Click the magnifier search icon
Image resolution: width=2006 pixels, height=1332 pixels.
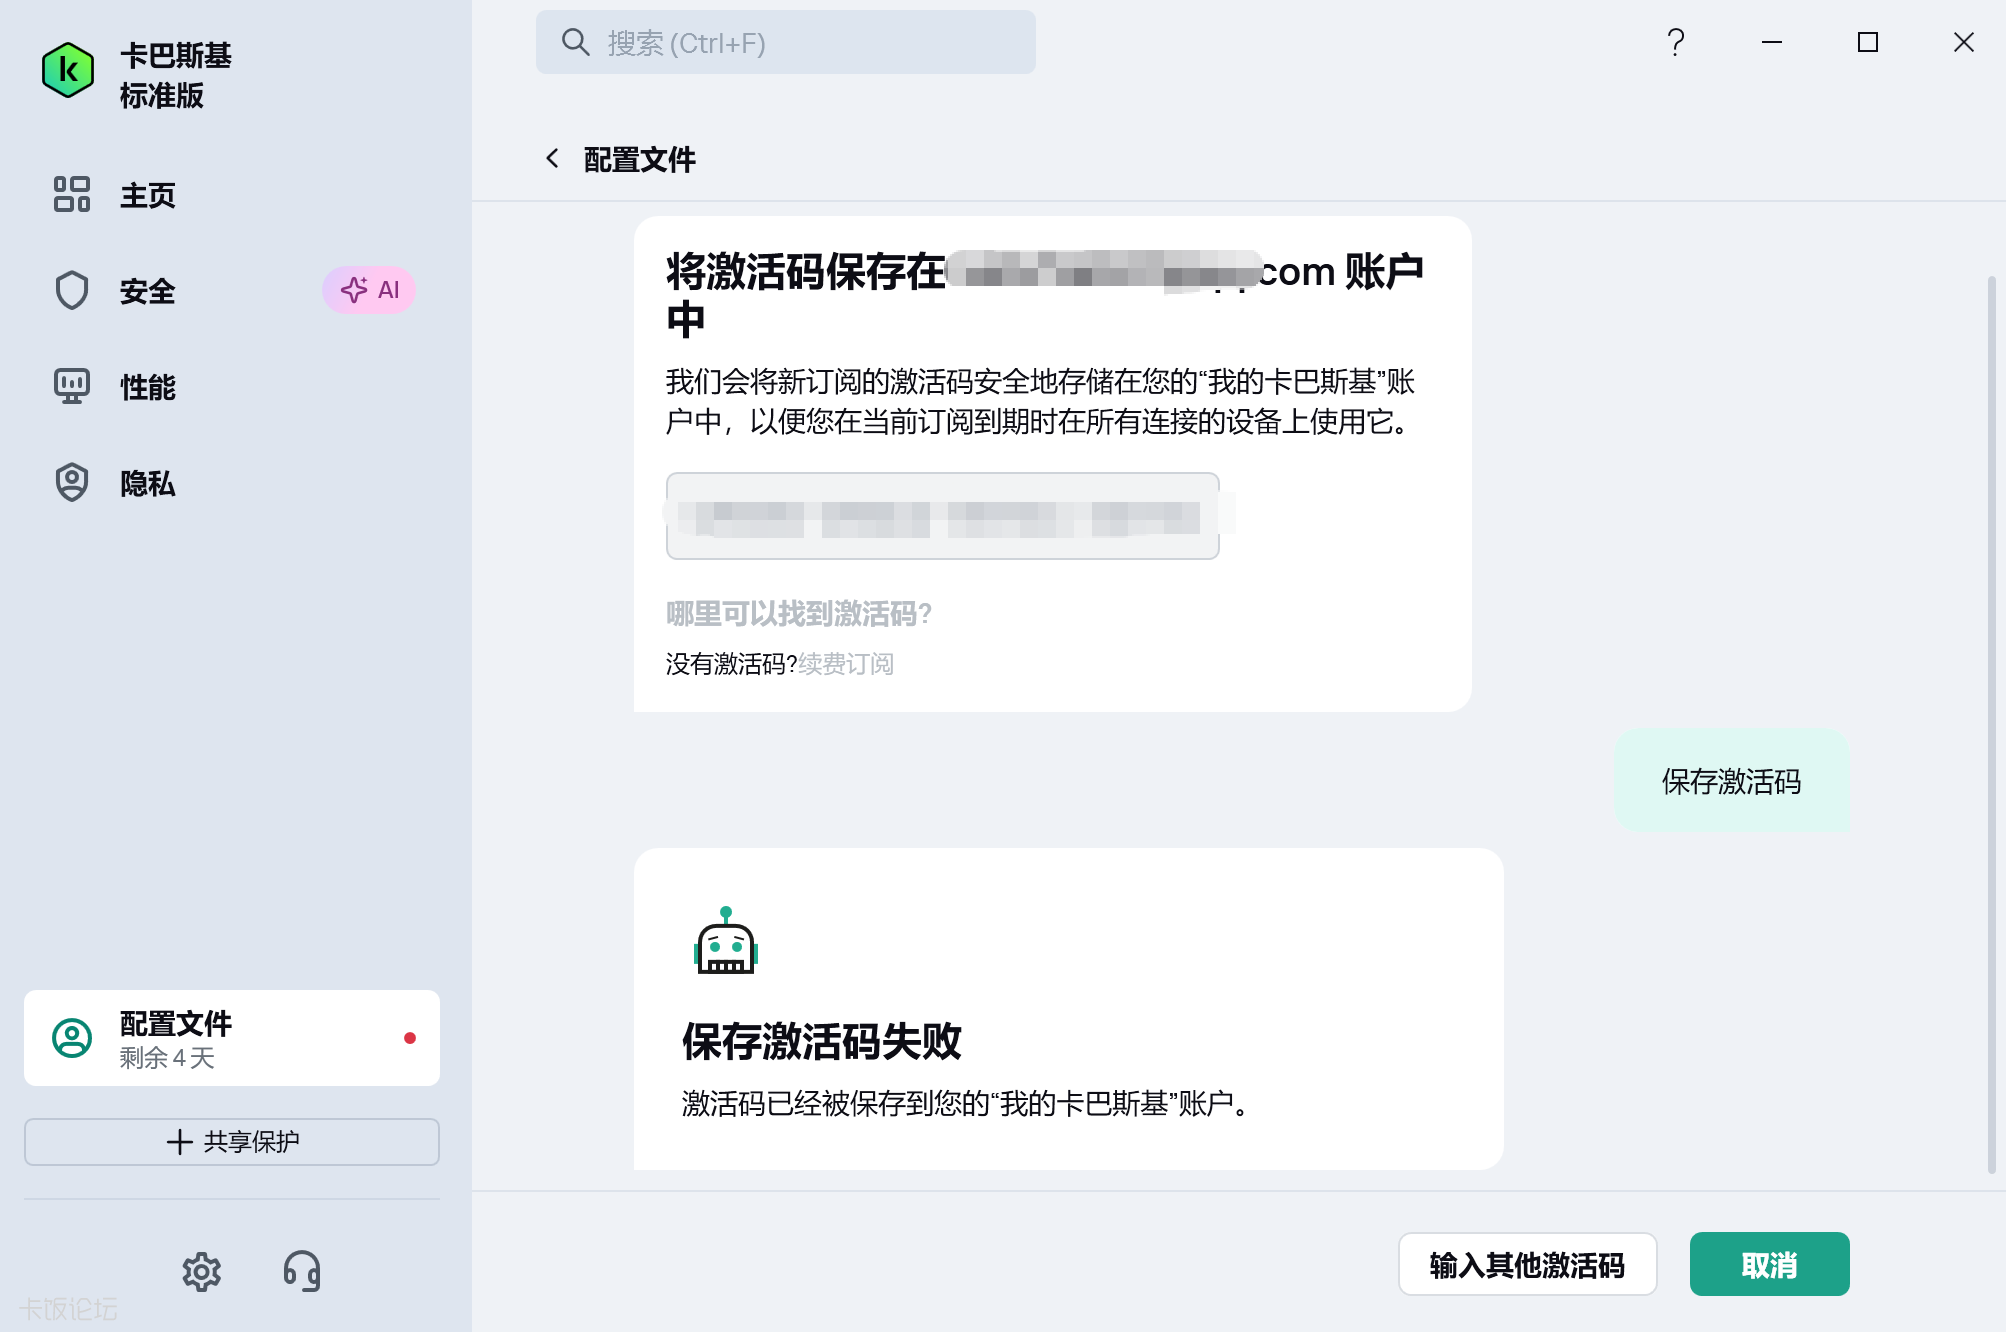pos(575,42)
